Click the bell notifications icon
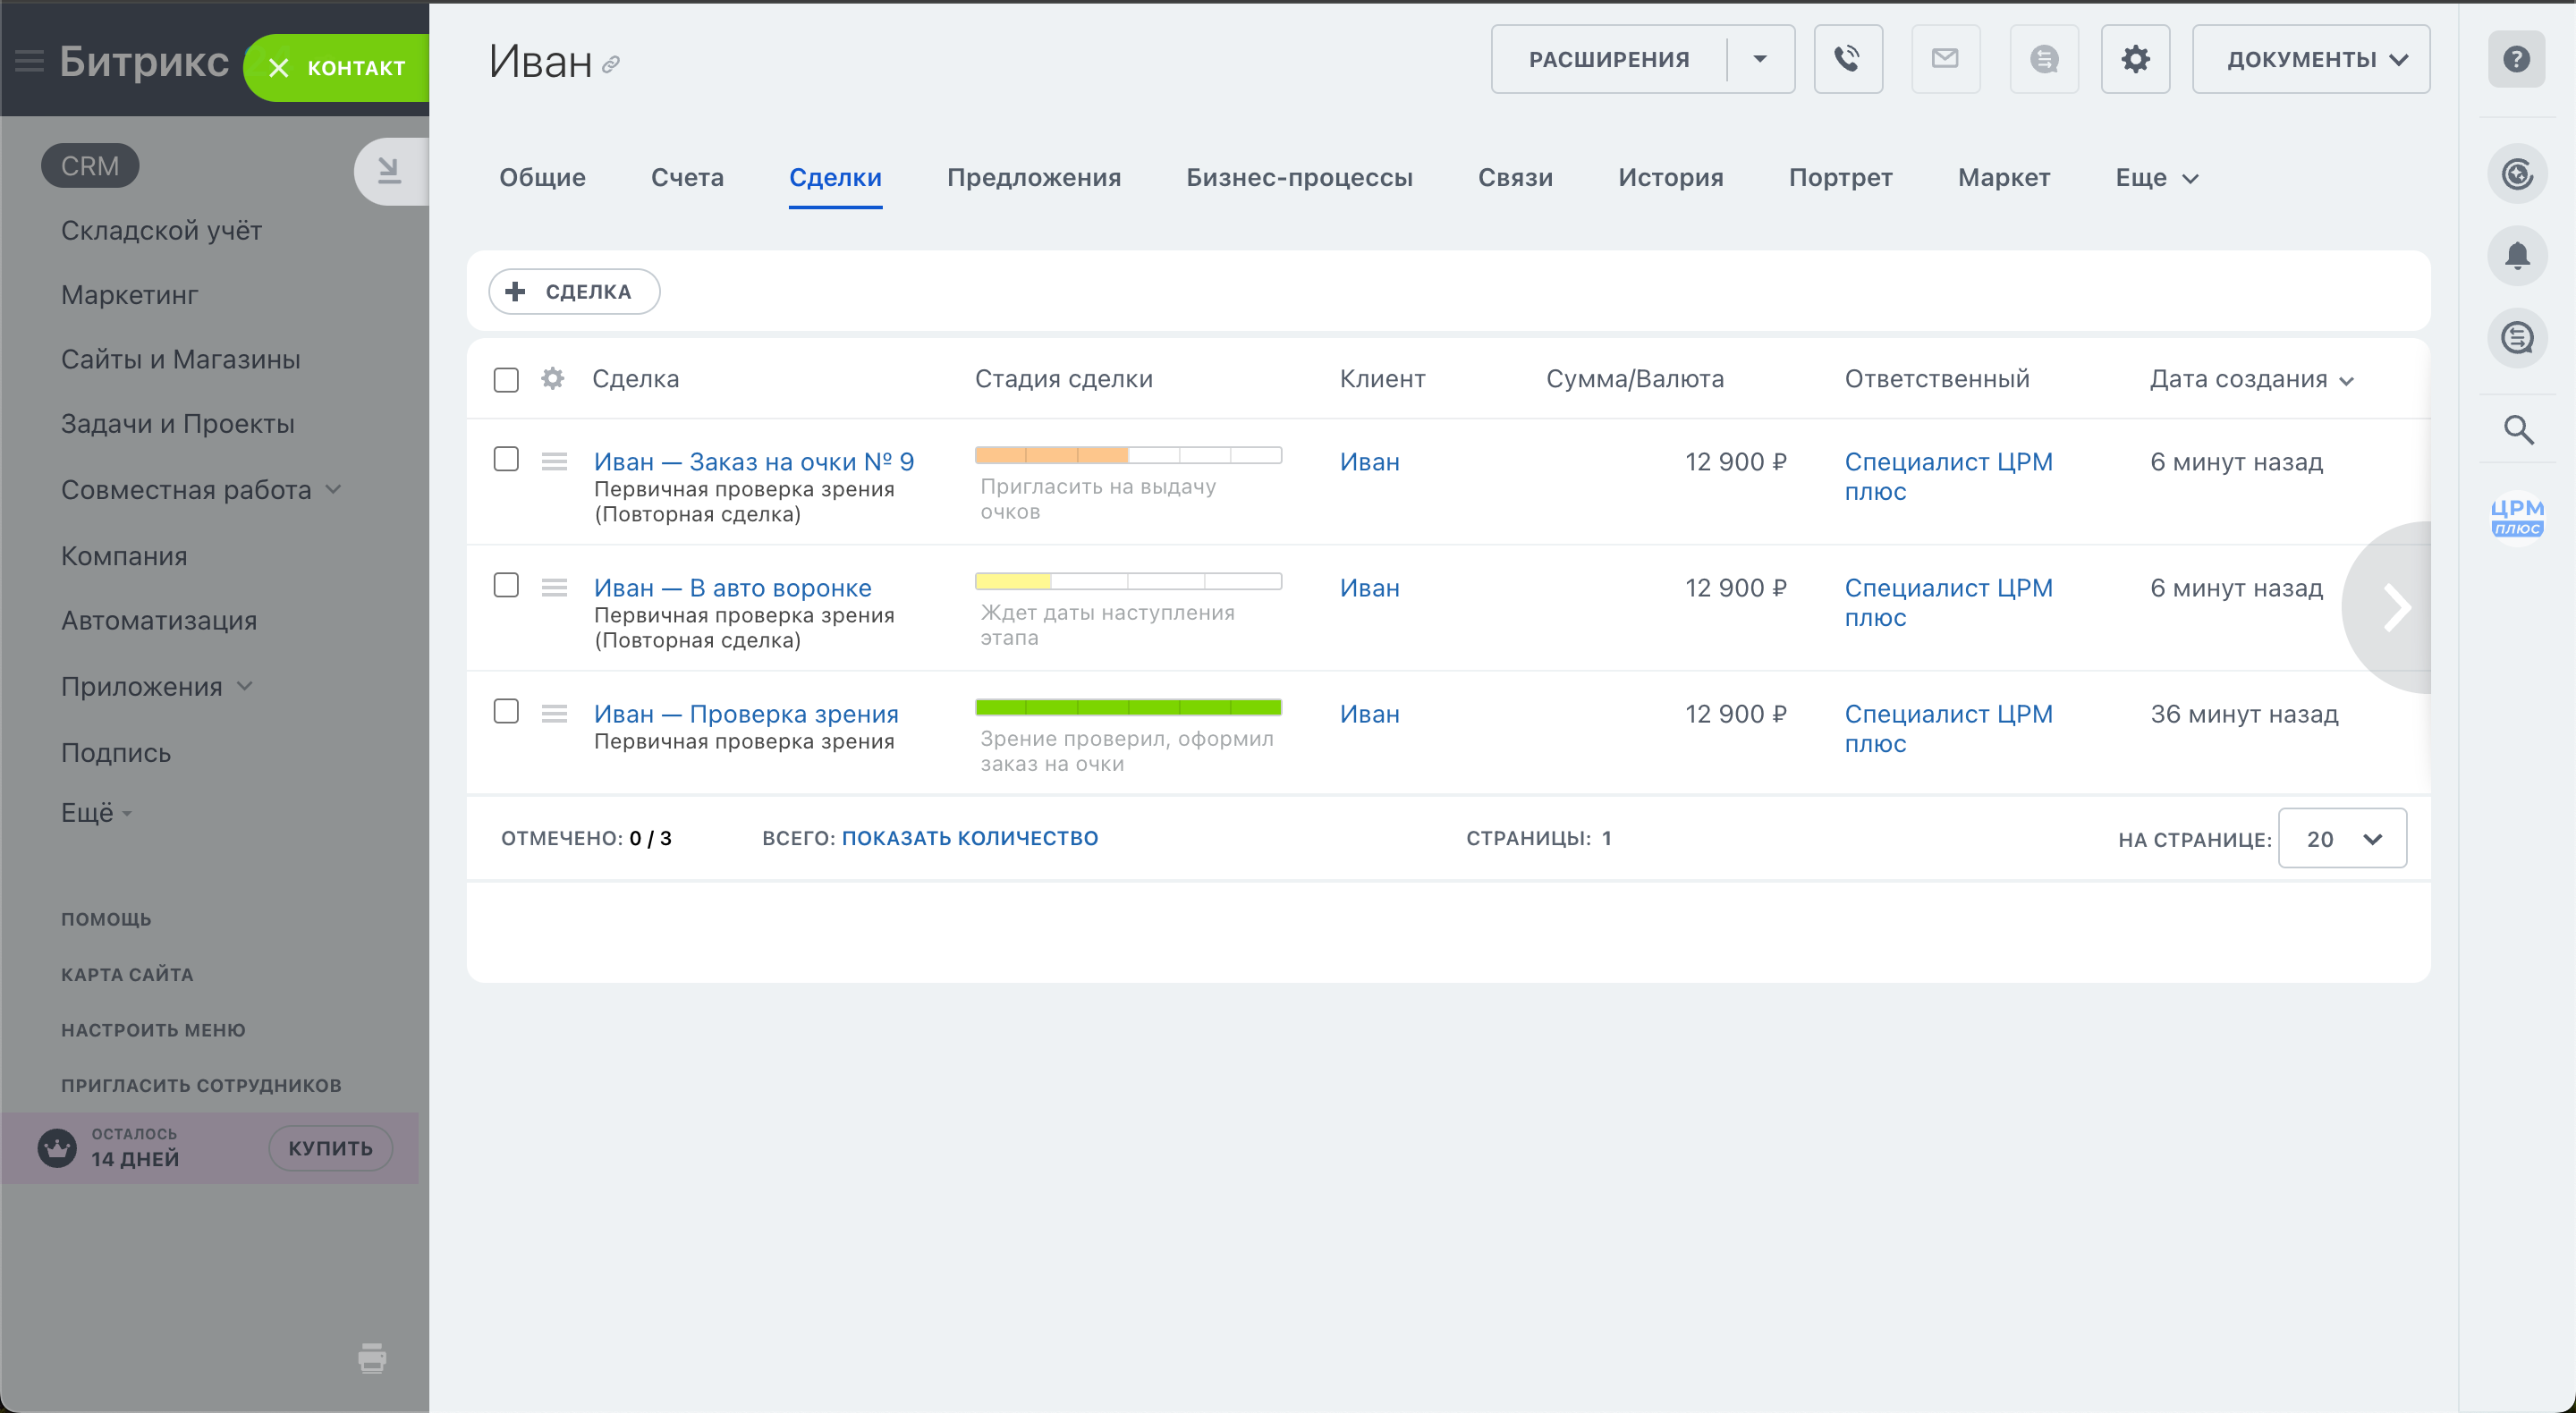 [x=2516, y=256]
